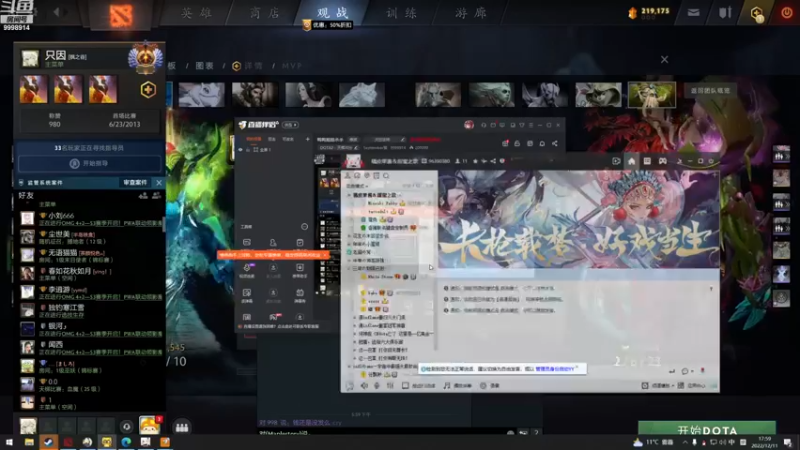The image size is (800, 450).
Task: Open the 只因 profile avatar
Action: pos(30,58)
